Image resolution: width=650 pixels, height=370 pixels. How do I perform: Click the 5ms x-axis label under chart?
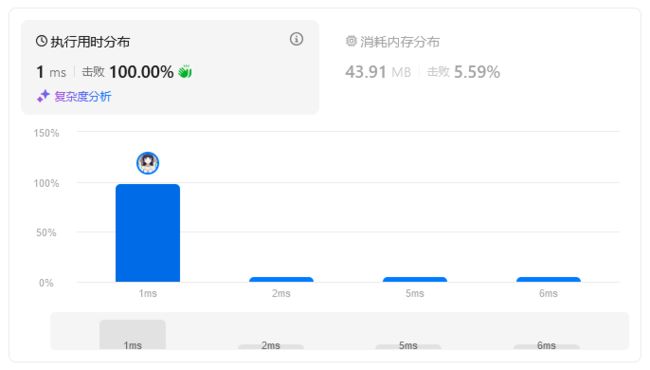point(415,293)
